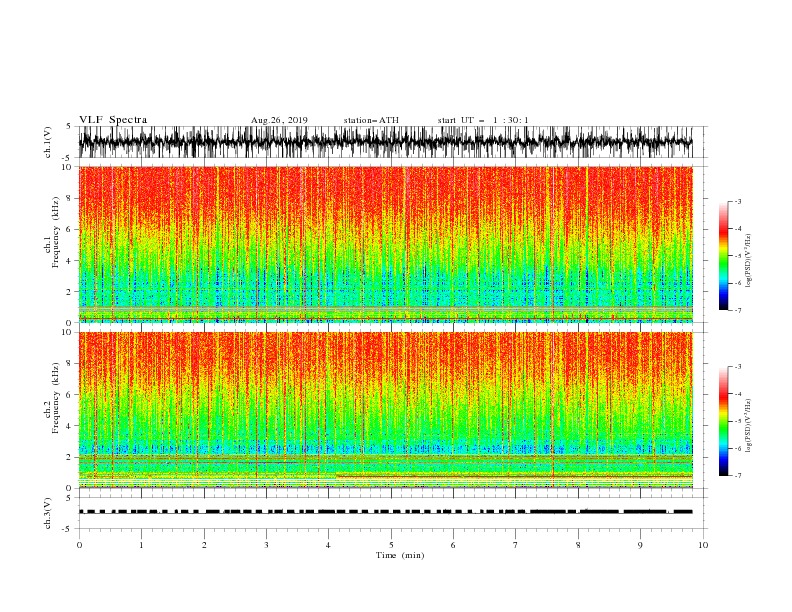Click the "3" tick on the time axis
This screenshot has width=792, height=612.
click(266, 545)
